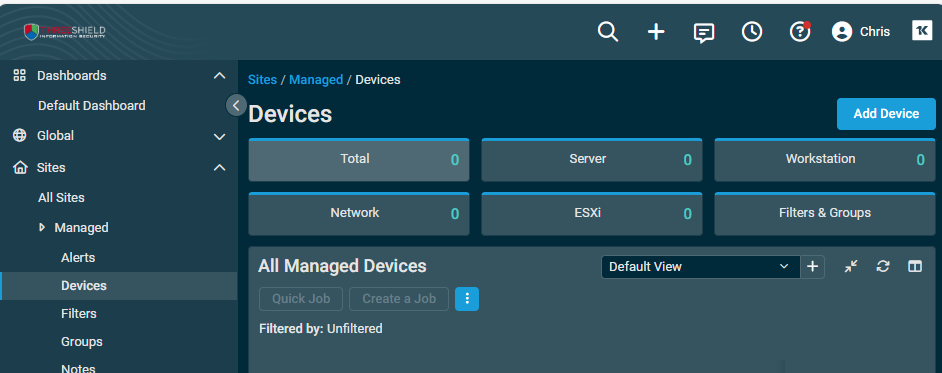Open Filters in the sidebar
The width and height of the screenshot is (942, 373).
[79, 314]
